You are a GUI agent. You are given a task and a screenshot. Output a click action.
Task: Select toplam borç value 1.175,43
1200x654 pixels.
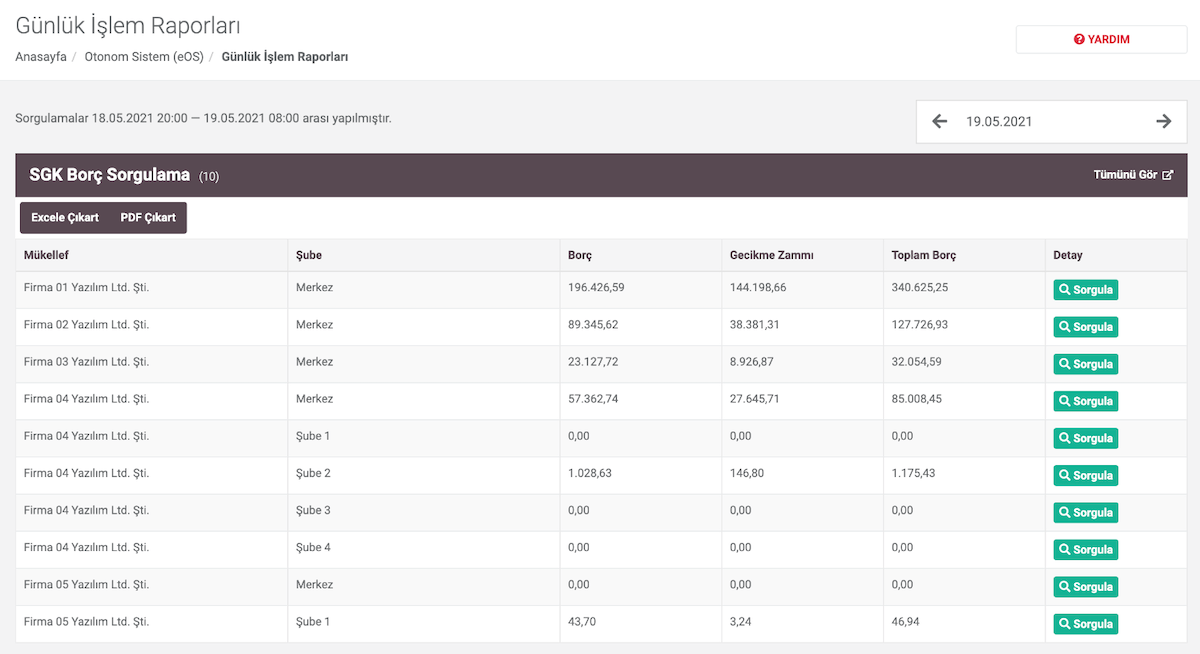(x=914, y=473)
